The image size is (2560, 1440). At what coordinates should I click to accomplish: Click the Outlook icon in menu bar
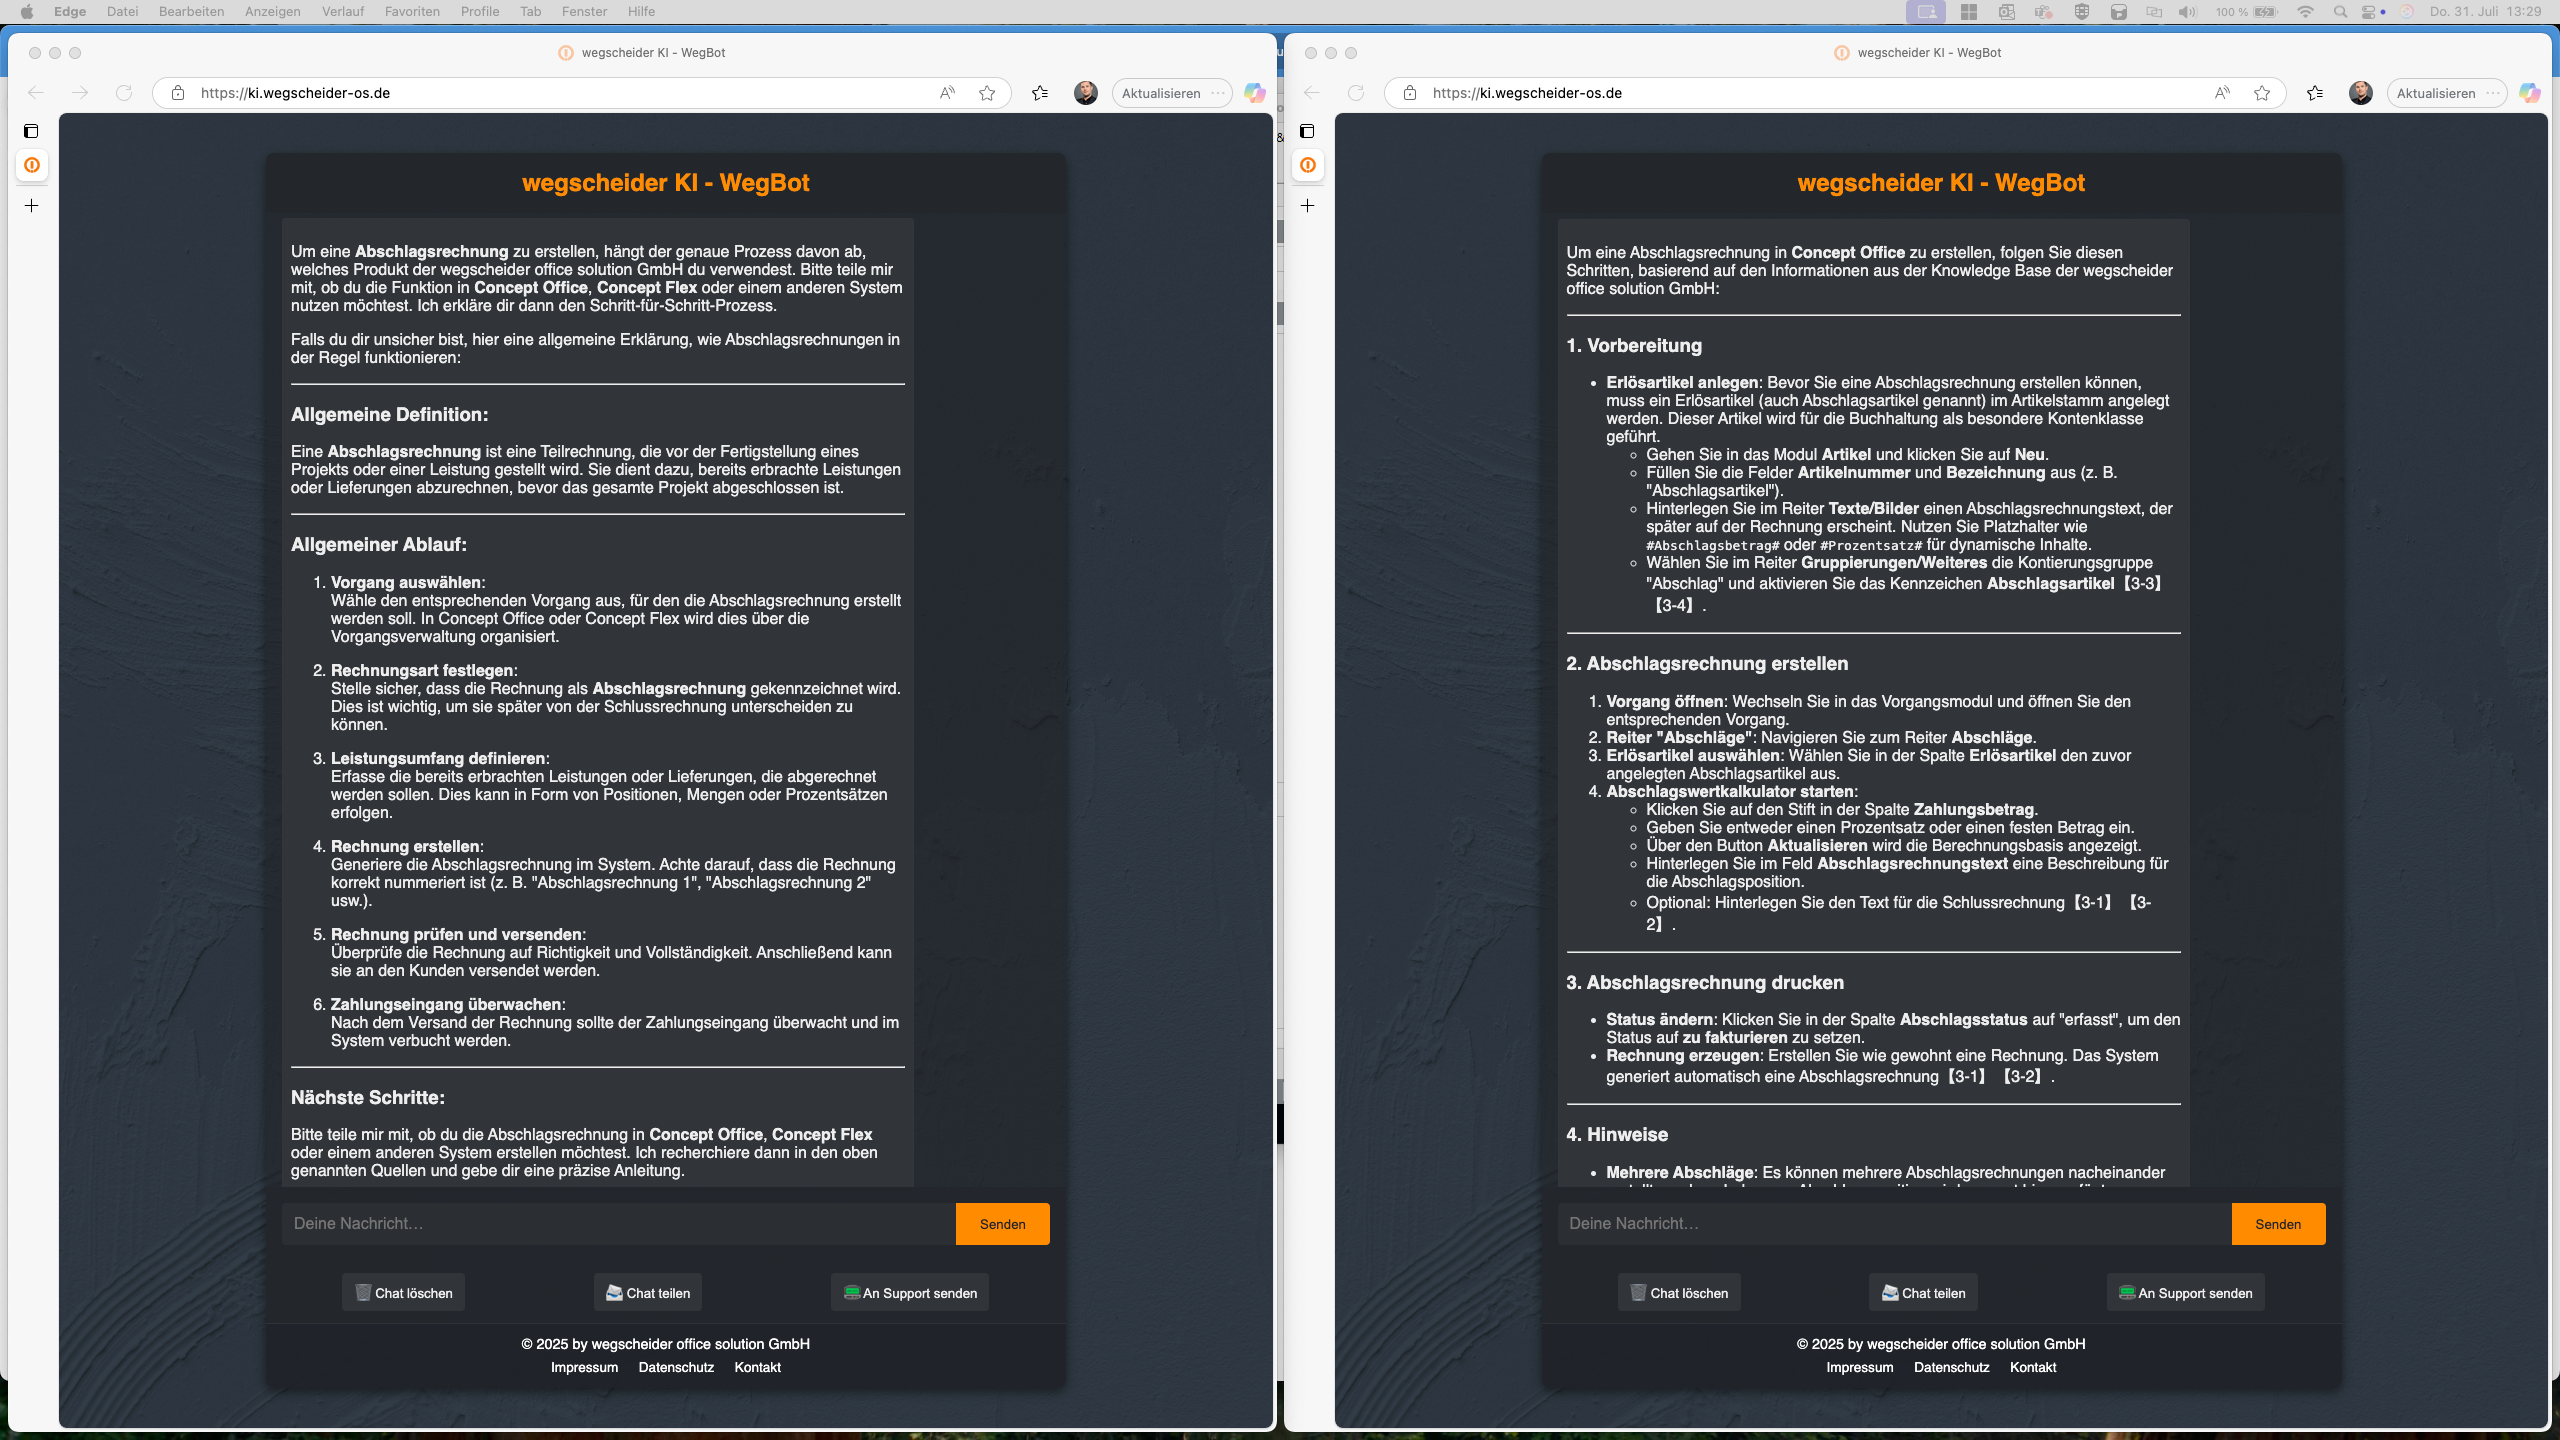tap(2006, 11)
